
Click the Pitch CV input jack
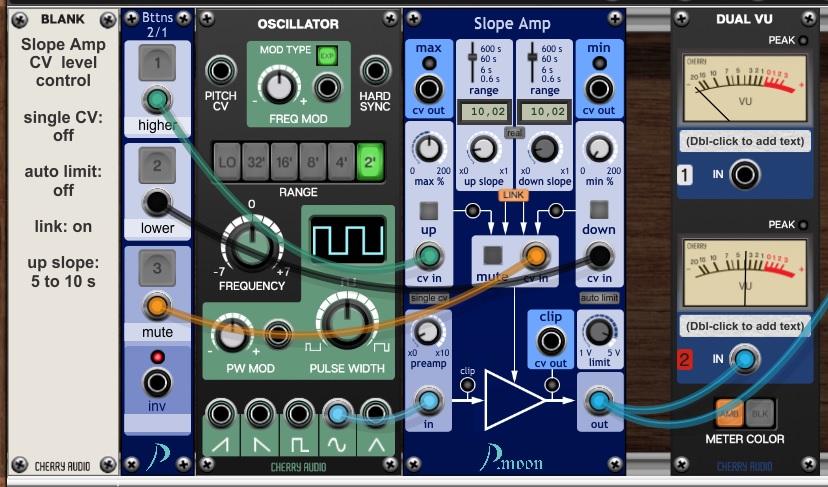point(221,72)
